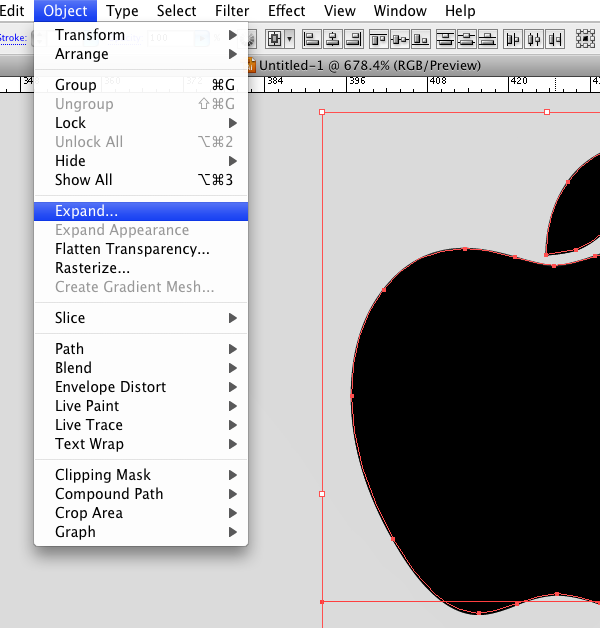Expand the Arrange submenu arrow

point(233,54)
